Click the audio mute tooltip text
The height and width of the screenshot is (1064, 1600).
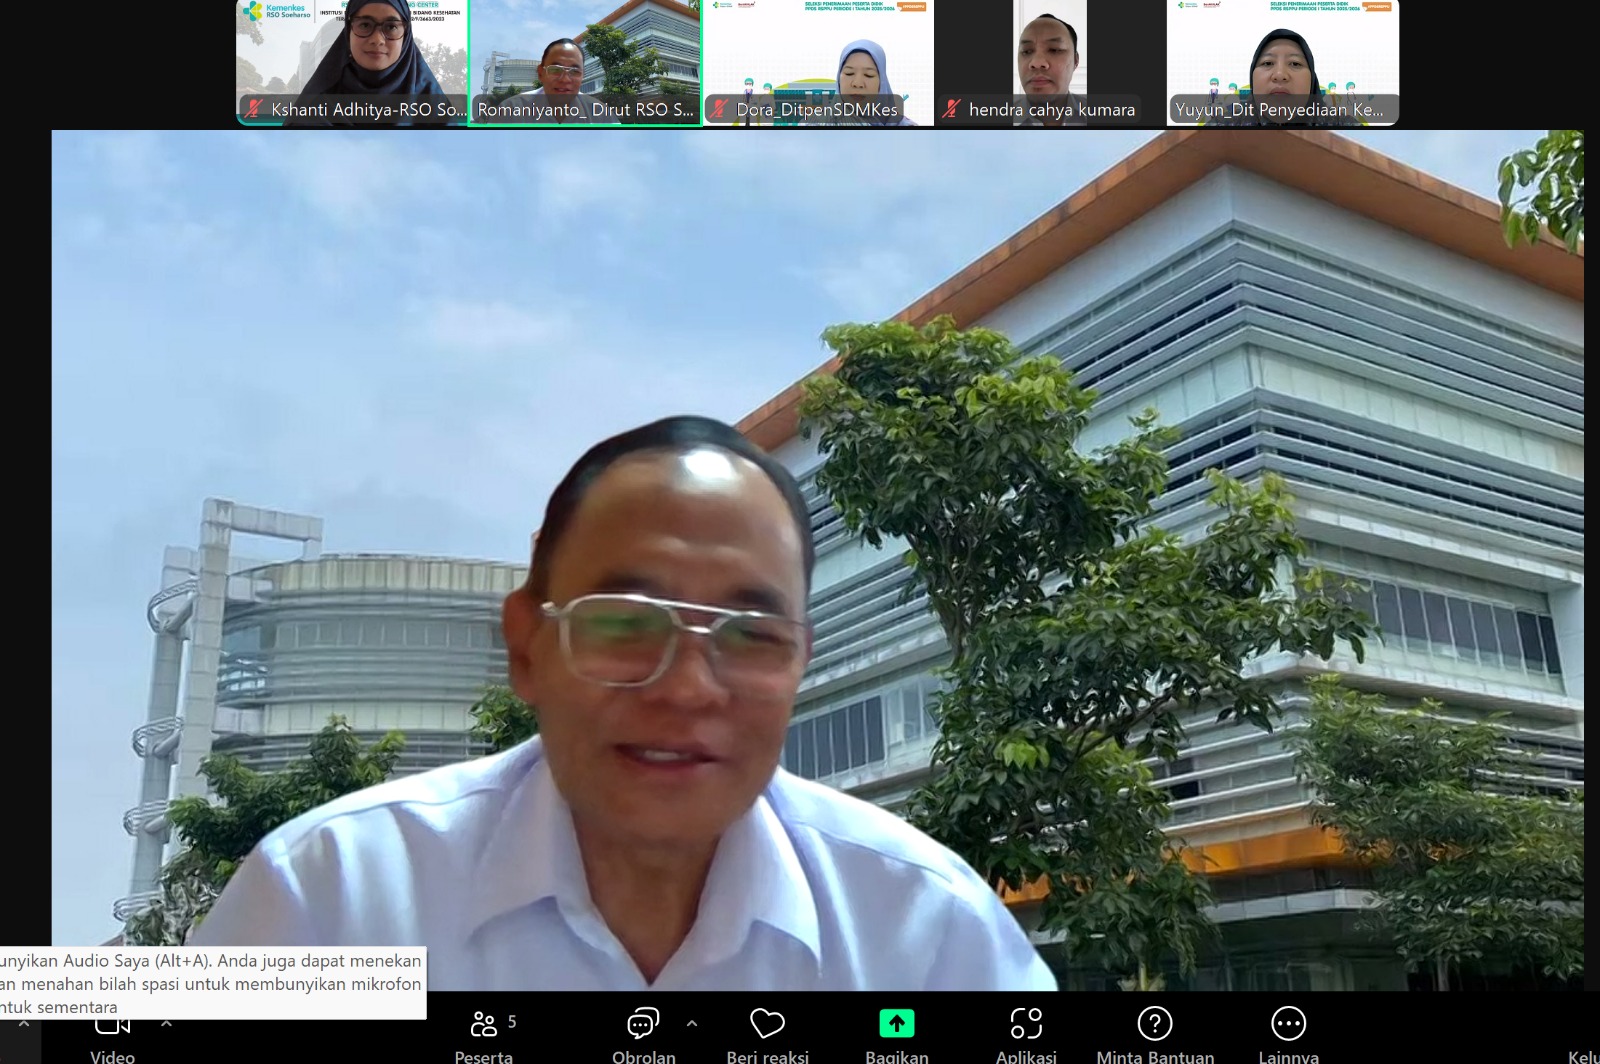212,983
